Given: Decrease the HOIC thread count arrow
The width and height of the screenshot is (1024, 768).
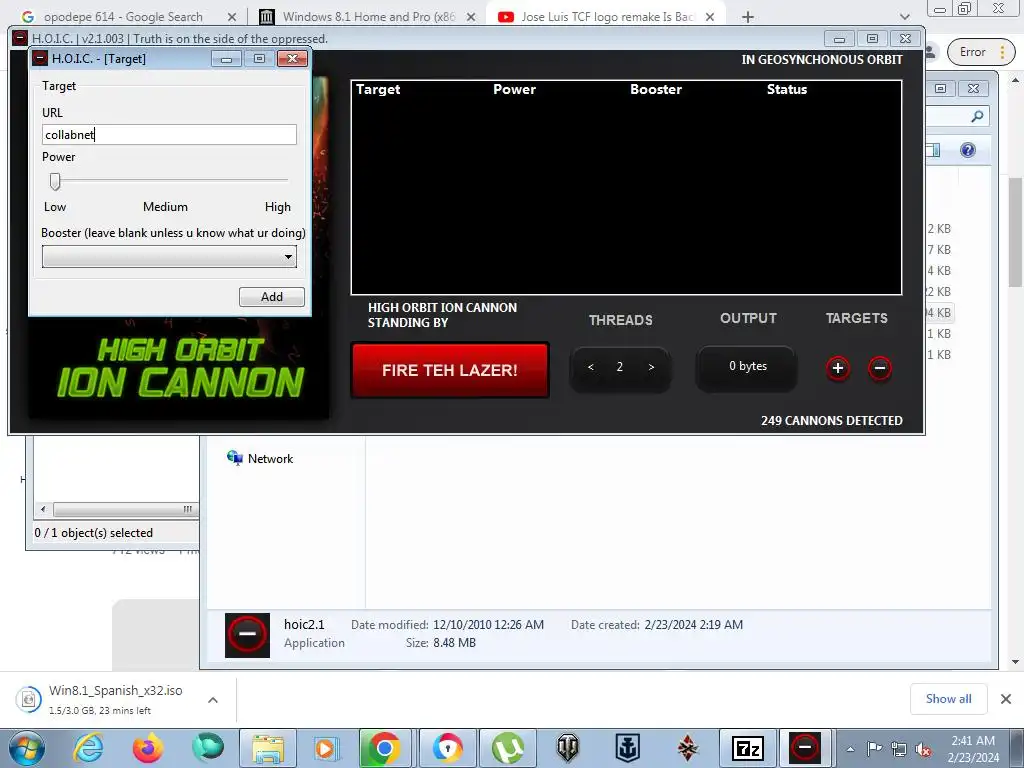Looking at the screenshot, I should pyautogui.click(x=590, y=367).
